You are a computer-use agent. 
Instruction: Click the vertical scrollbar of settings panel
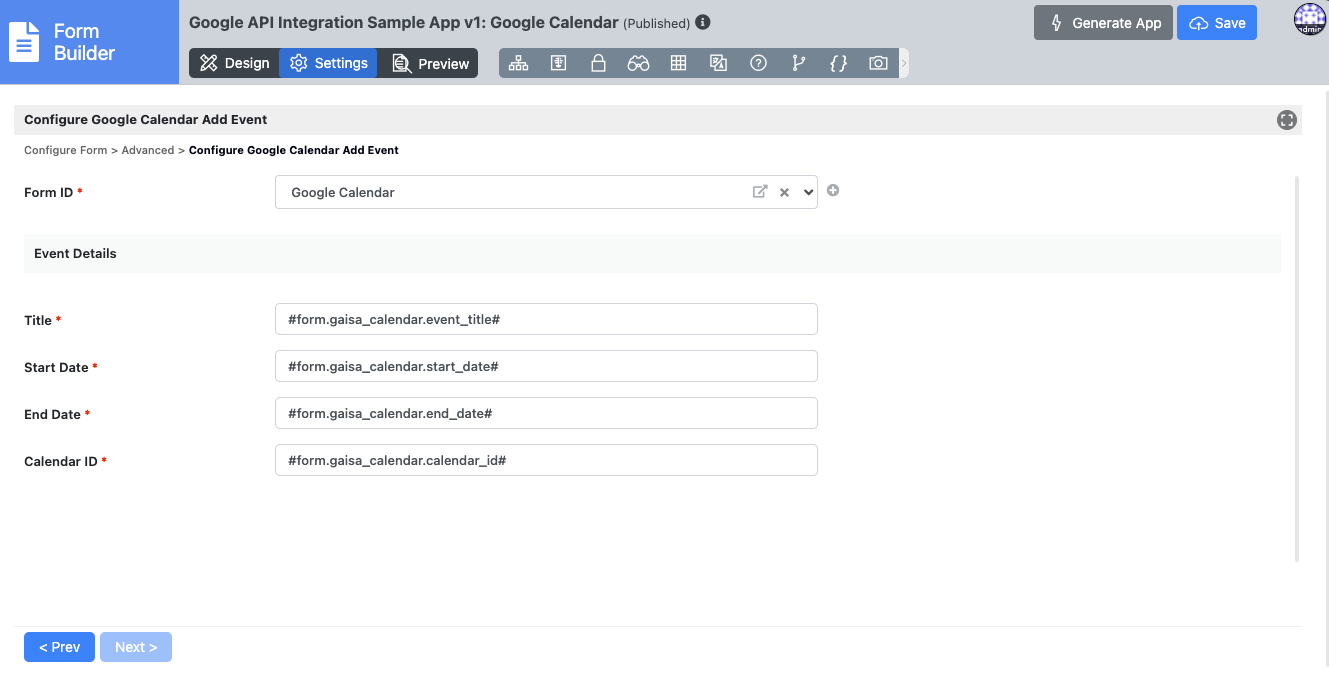point(1297,368)
